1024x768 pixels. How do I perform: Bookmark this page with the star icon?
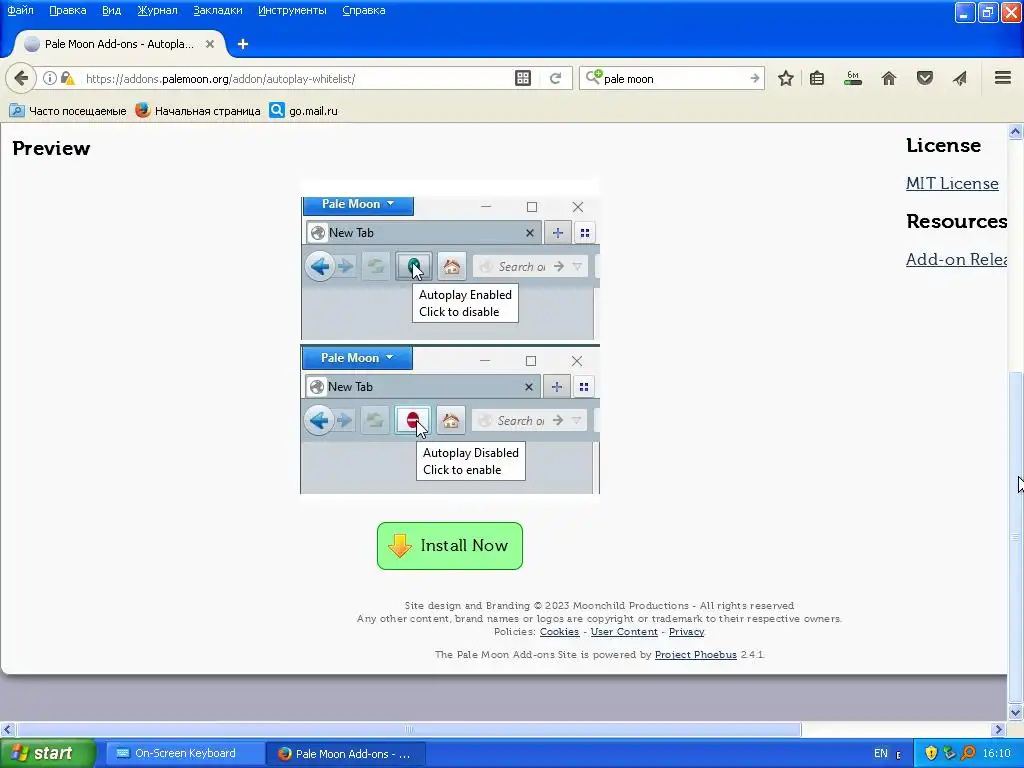[786, 78]
